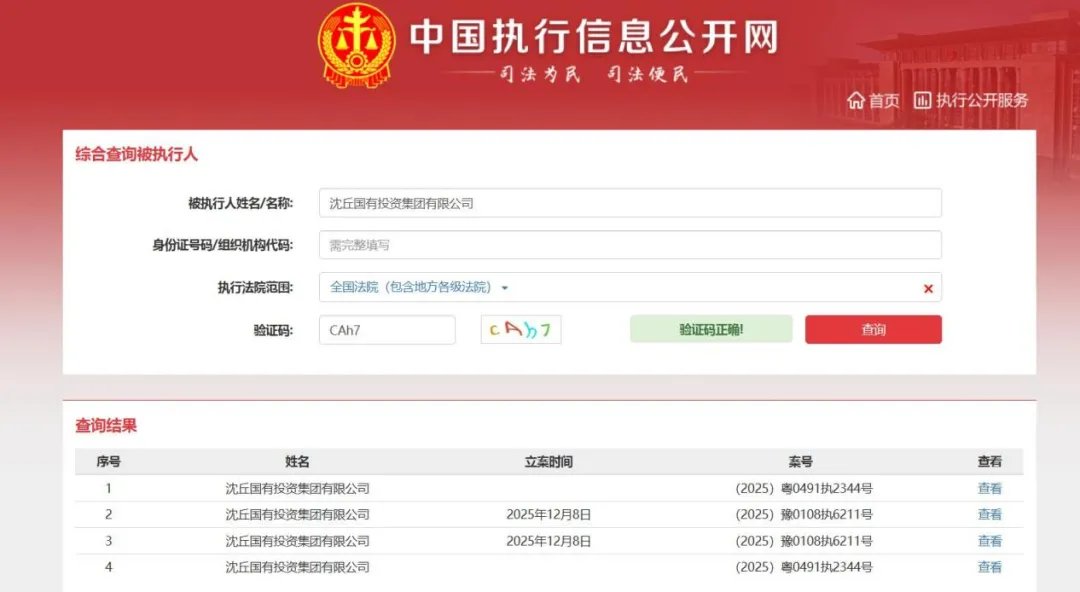1080x592 pixels.
Task: Click the 执行法院范围: field label
Action: [x=256, y=288]
